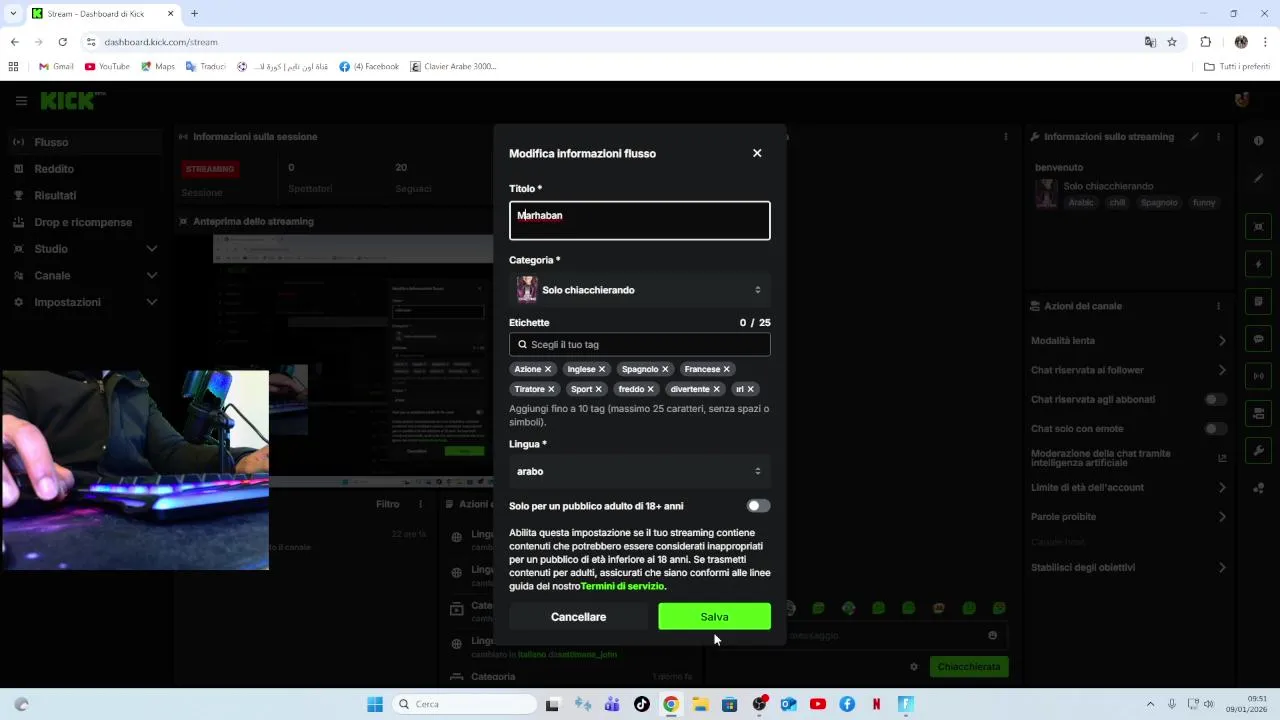Open TikTok from the taskbar
The image size is (1280, 720).
tap(641, 704)
